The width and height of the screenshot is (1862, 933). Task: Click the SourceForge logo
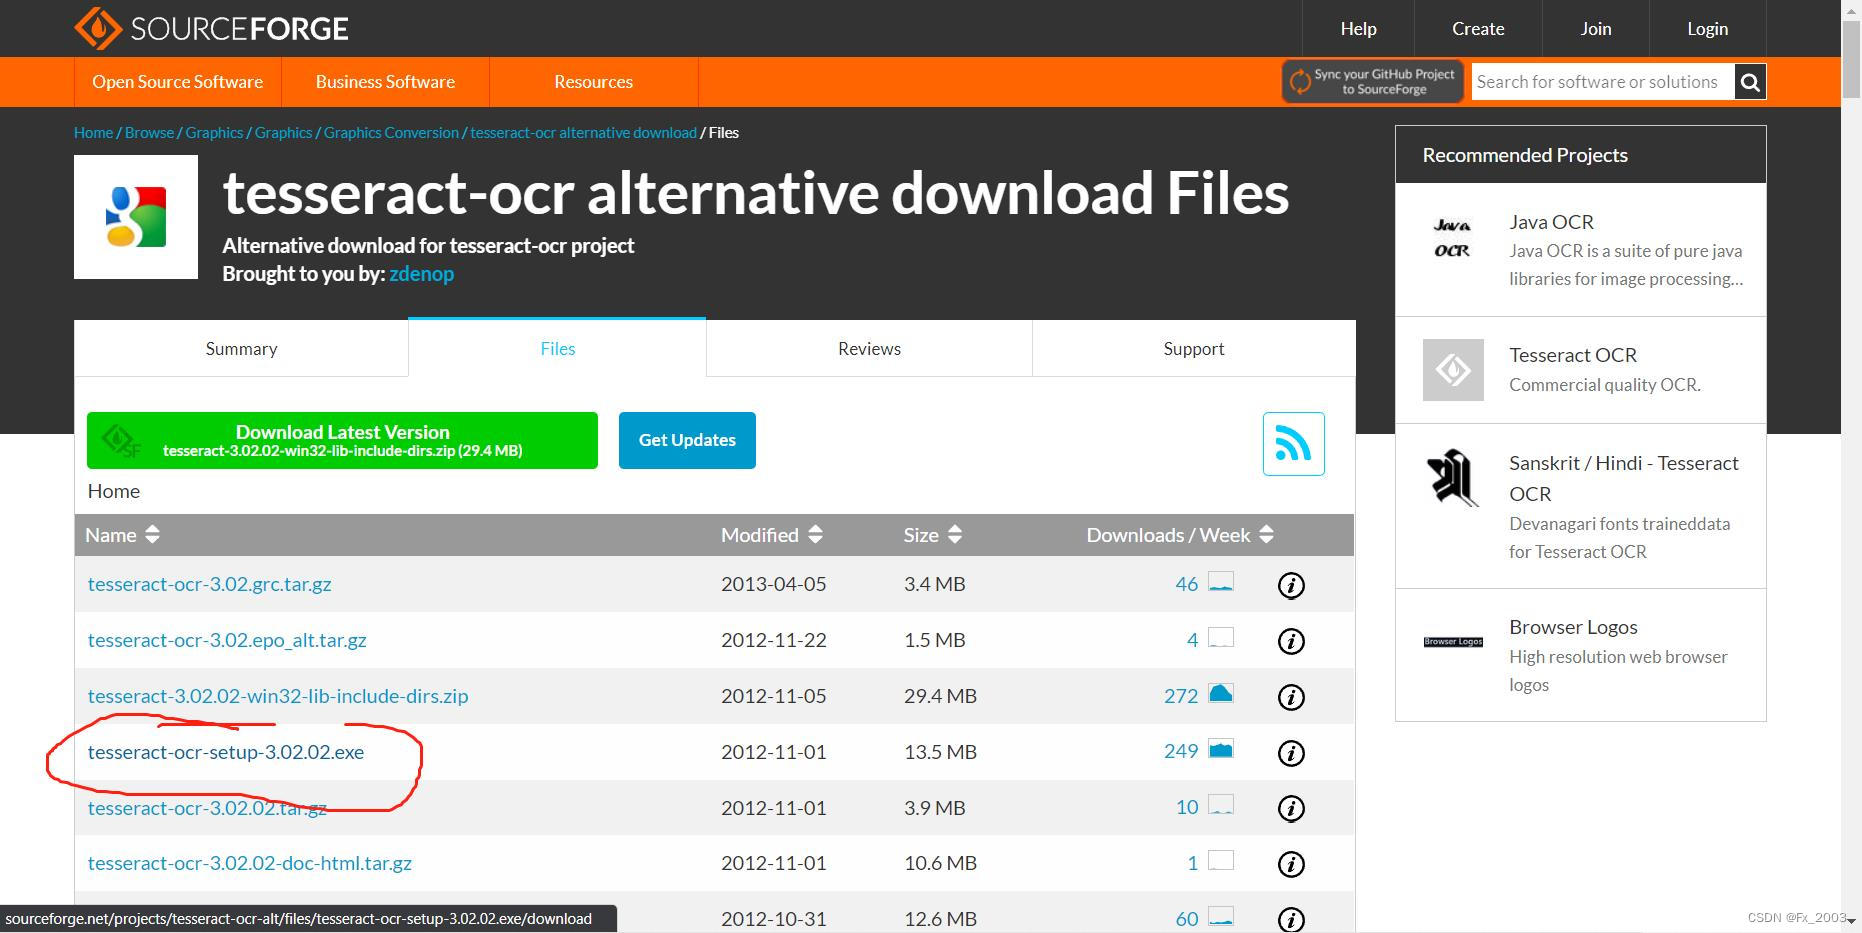click(211, 28)
